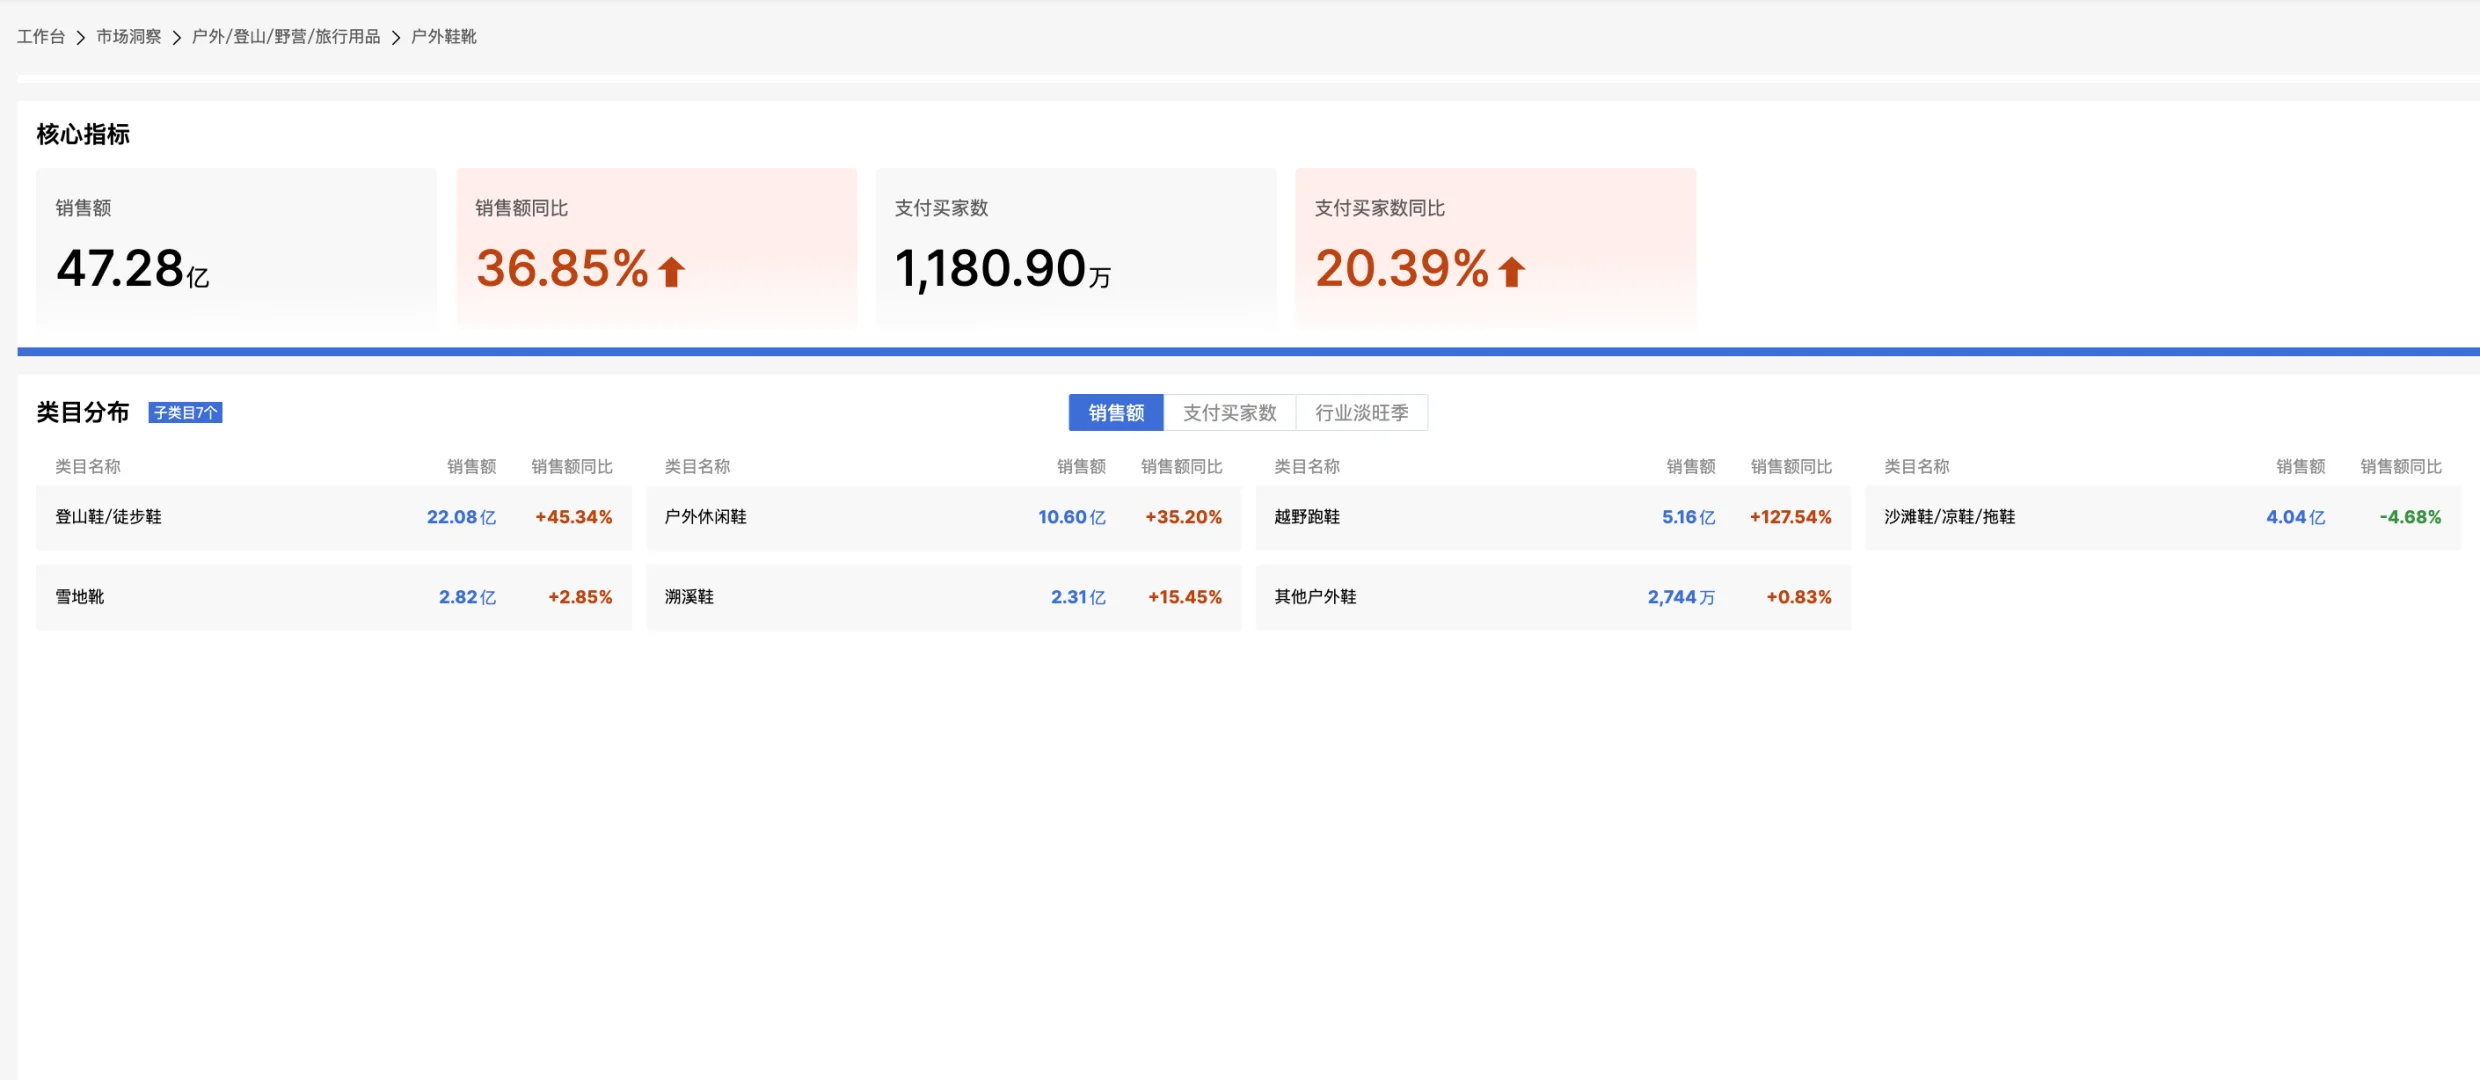
Task: Click the 子类目7个 badge
Action: (185, 413)
